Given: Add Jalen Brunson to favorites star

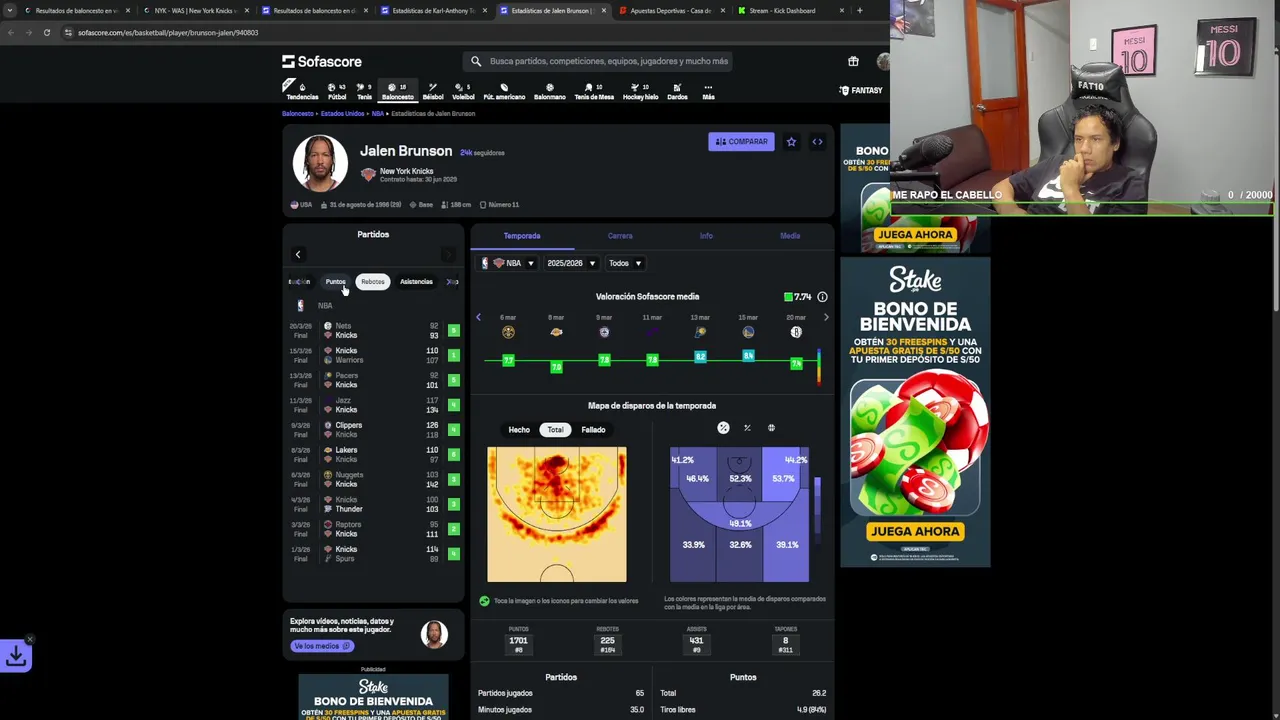Looking at the screenshot, I should (x=791, y=142).
